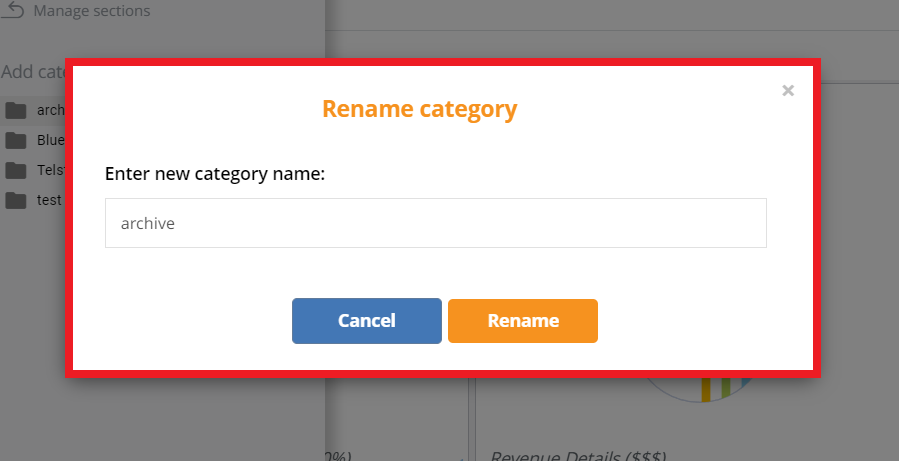899x461 pixels.
Task: Click the test category folder icon
Action: coord(15,200)
